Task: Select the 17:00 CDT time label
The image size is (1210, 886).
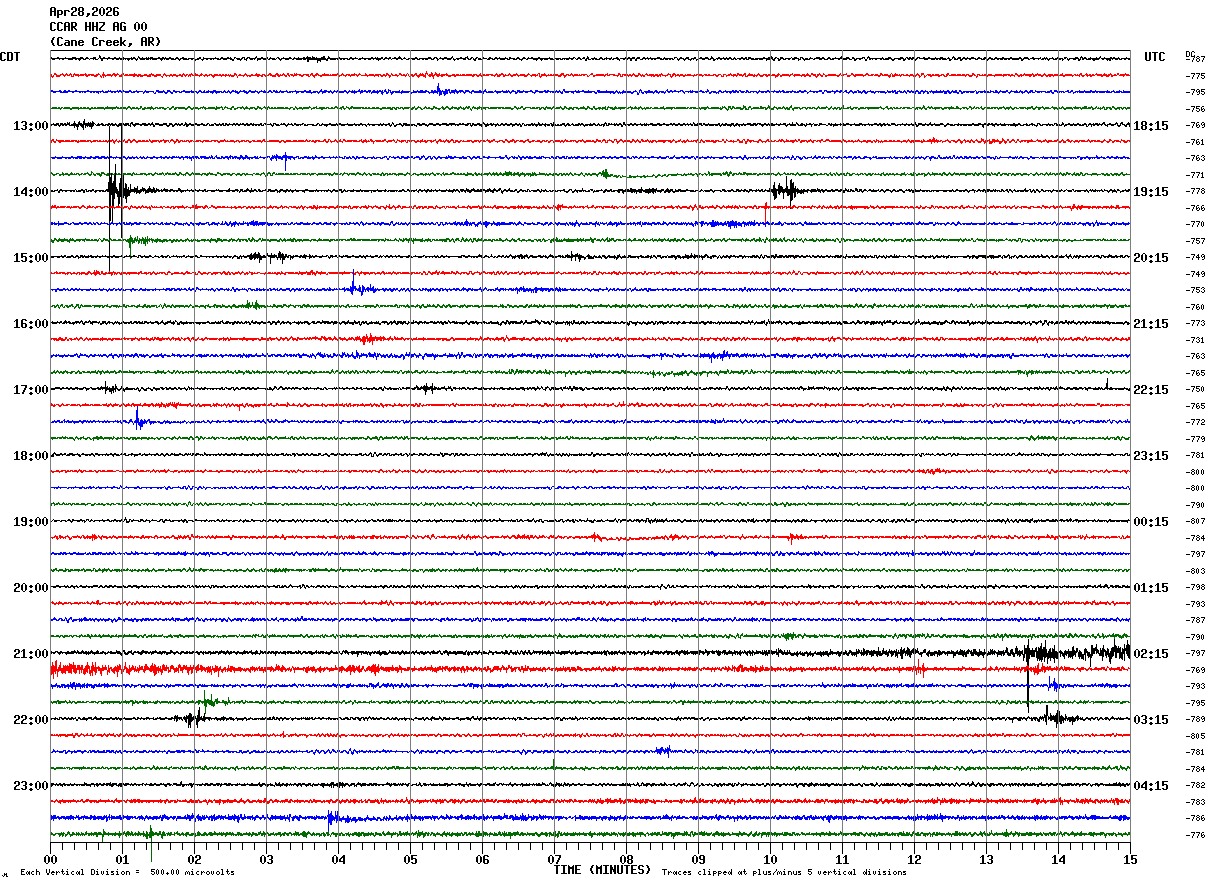Action: pos(30,390)
